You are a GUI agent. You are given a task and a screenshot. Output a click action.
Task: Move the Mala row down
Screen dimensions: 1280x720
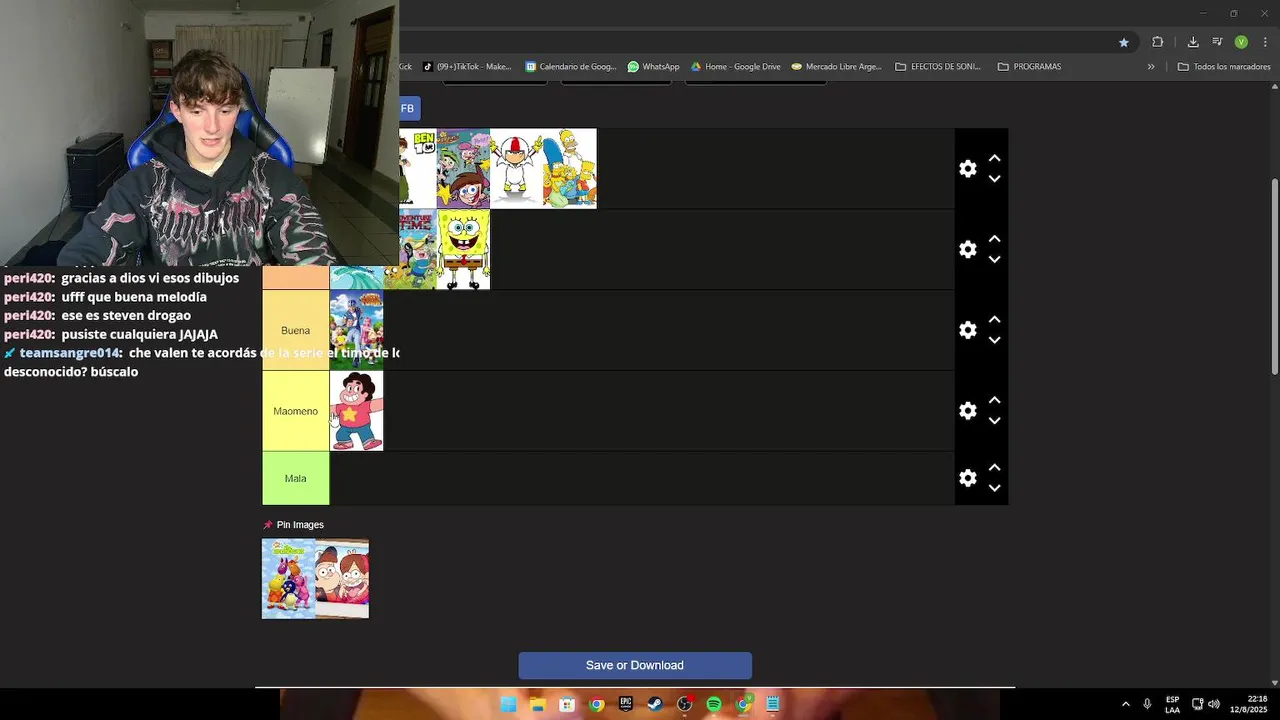pyautogui.click(x=995, y=488)
